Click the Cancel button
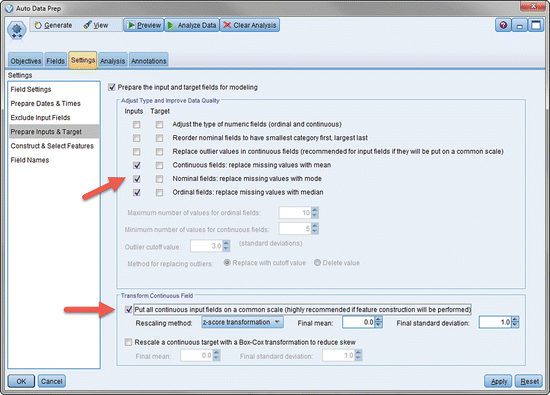Screen dimensions: 550x395 [x=52, y=381]
